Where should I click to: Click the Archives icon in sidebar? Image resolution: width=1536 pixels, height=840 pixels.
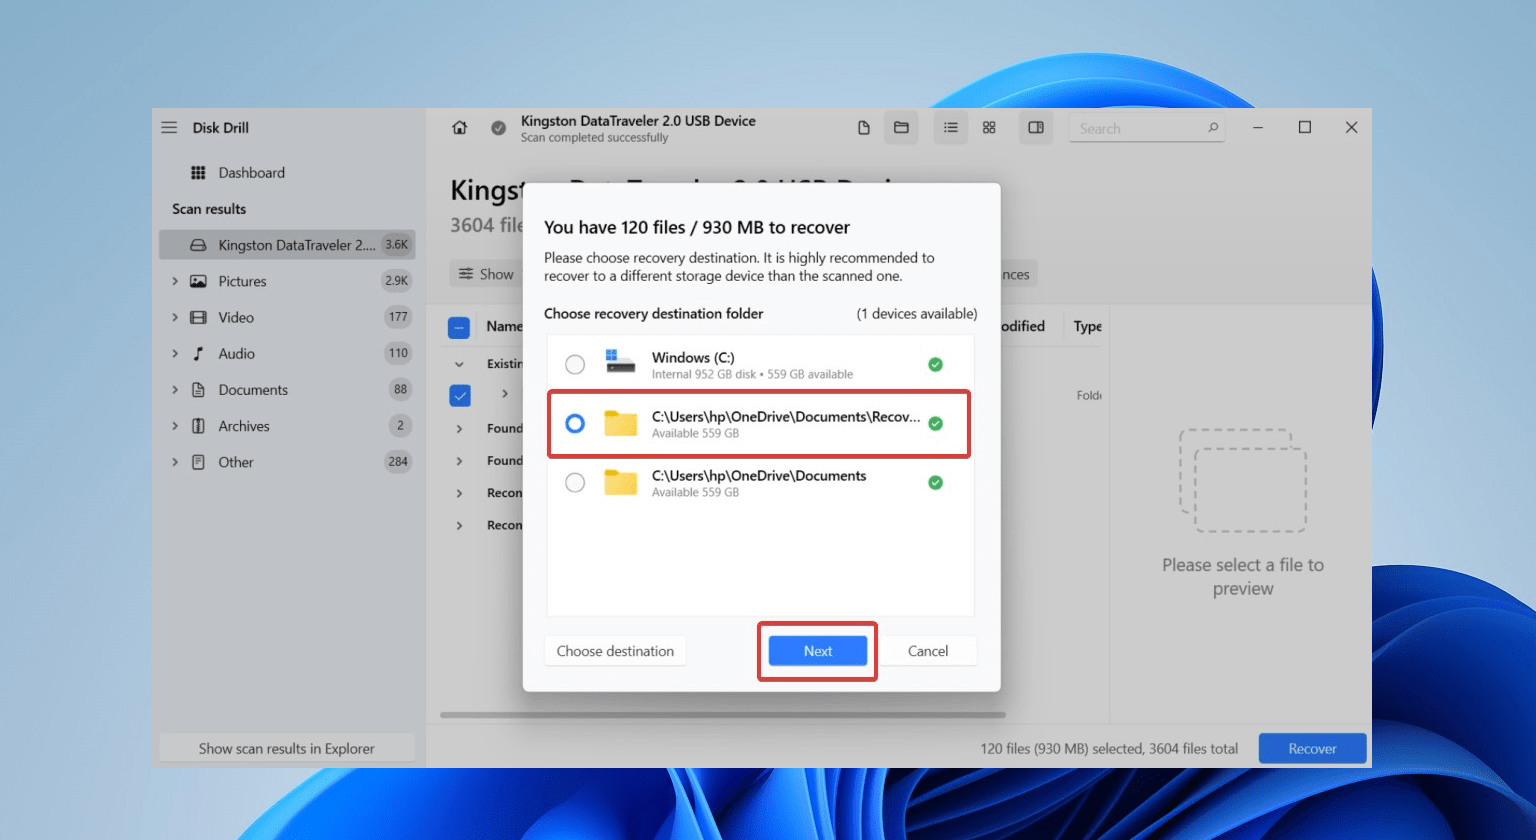click(198, 426)
